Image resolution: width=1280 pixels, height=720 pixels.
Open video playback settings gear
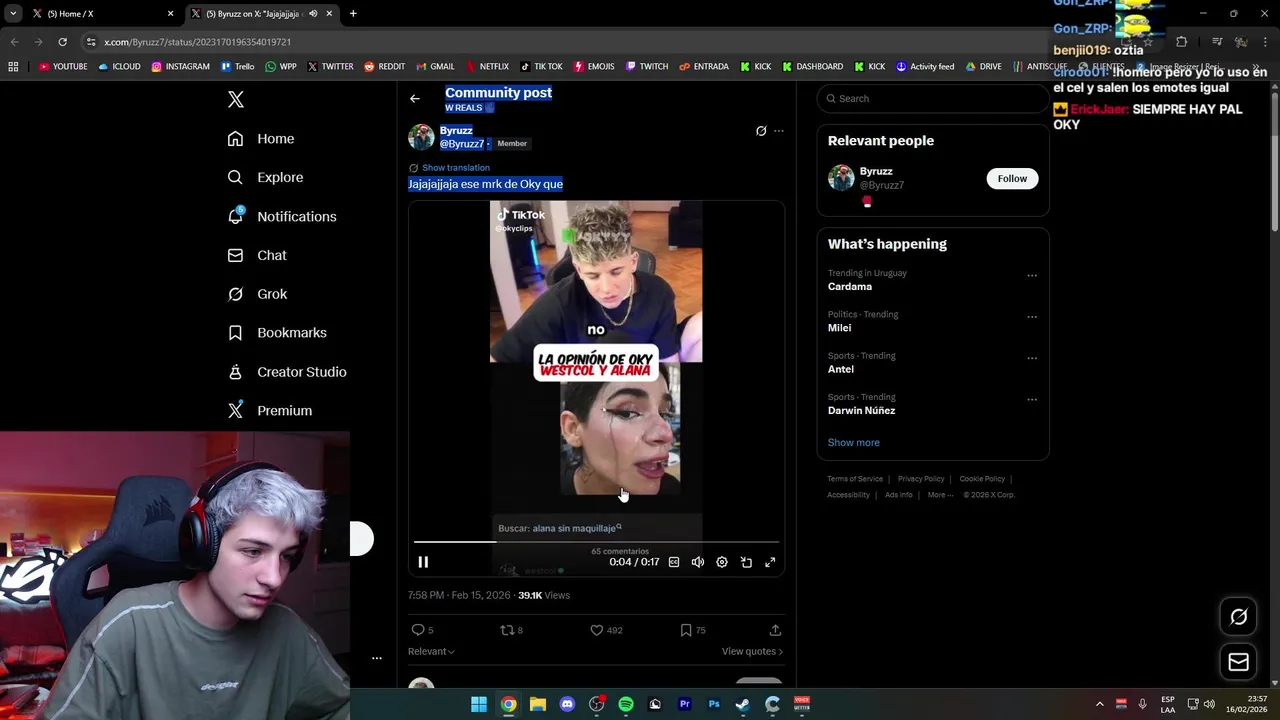tap(722, 562)
